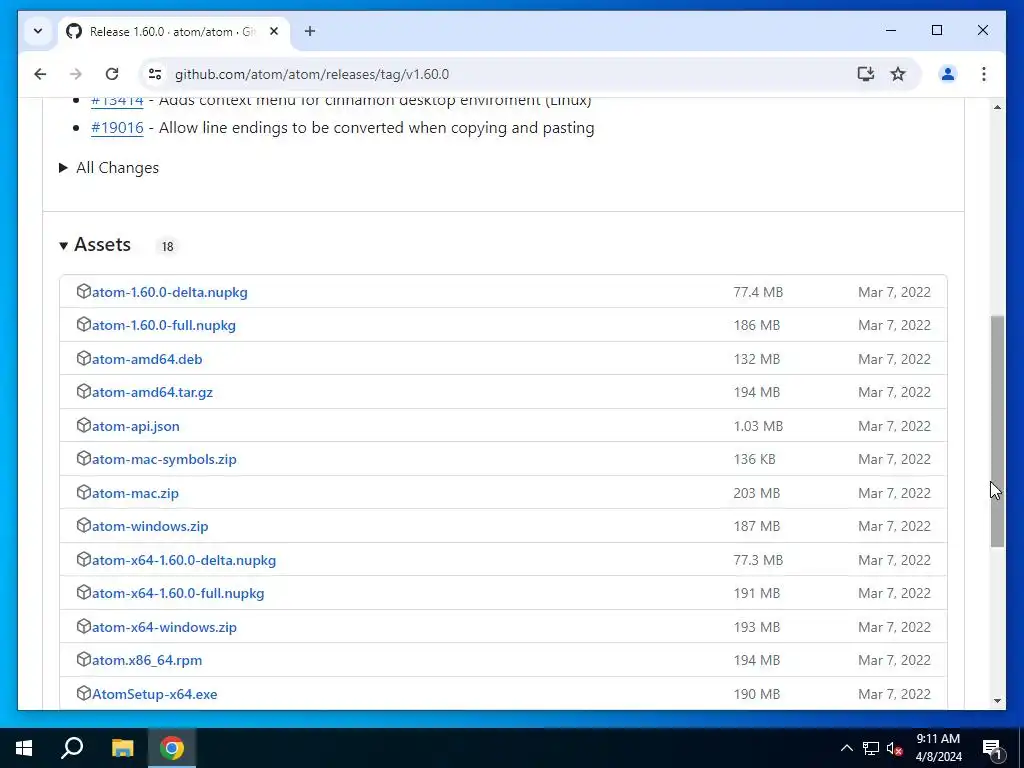1024x768 pixels.
Task: Click the taskbar clock showing 9:11 AM
Action: pos(938,748)
